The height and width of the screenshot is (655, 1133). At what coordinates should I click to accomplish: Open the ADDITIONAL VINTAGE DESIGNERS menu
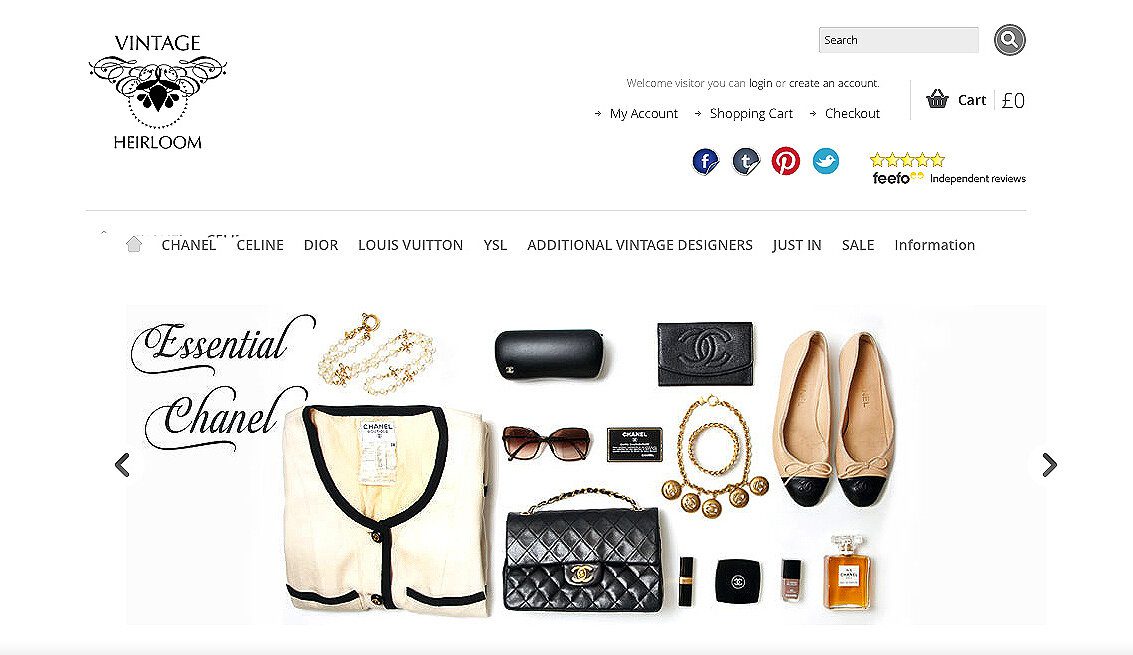[x=639, y=245]
